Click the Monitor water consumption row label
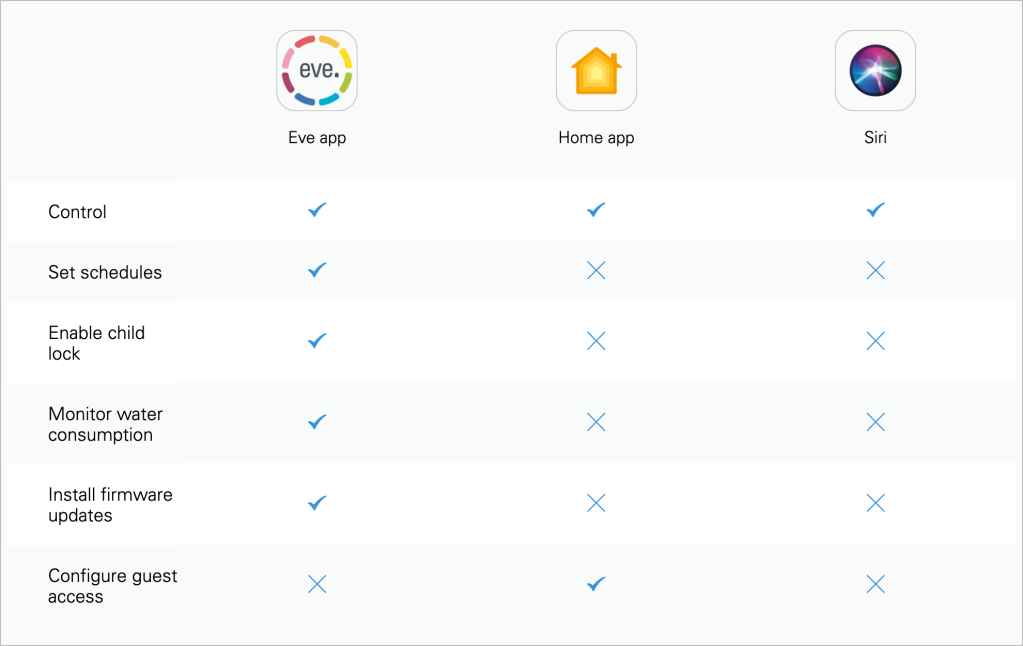This screenshot has width=1023, height=646. tap(105, 424)
